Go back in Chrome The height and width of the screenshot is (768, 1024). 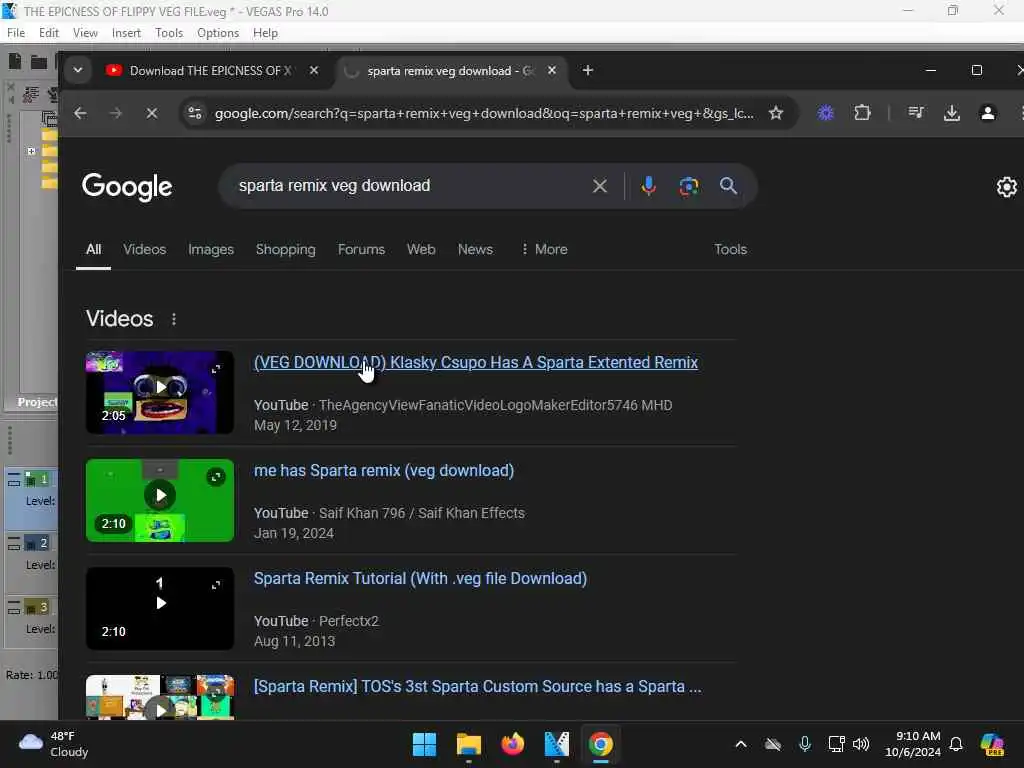pyautogui.click(x=80, y=113)
